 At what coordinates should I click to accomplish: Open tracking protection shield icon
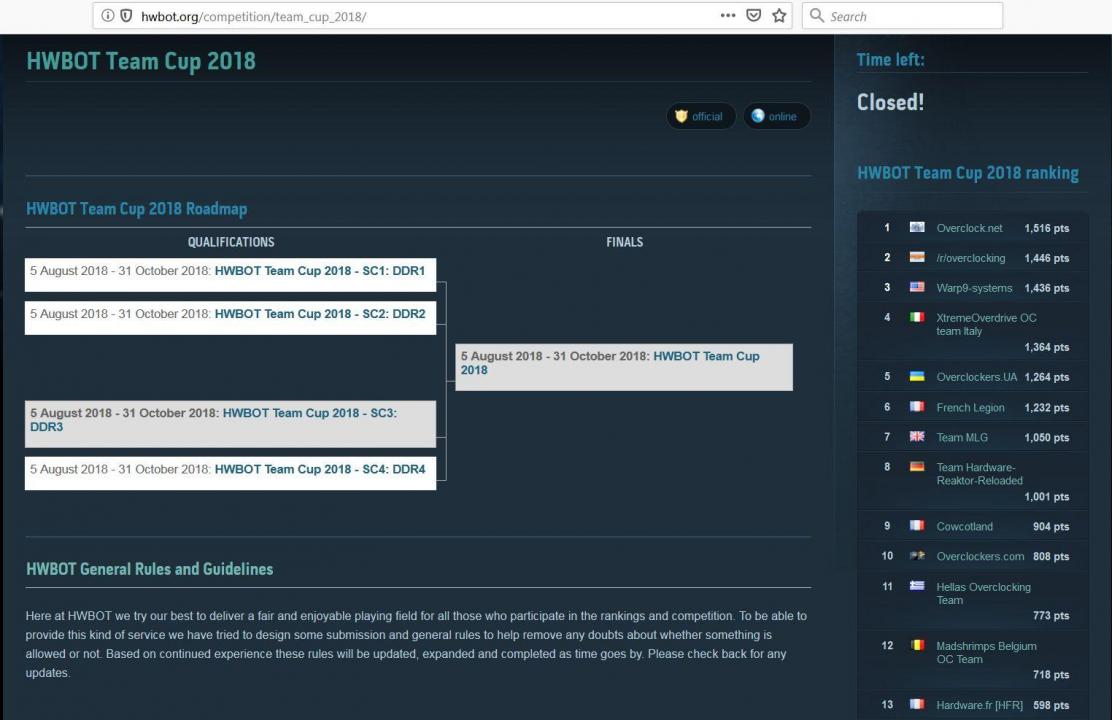coord(126,16)
